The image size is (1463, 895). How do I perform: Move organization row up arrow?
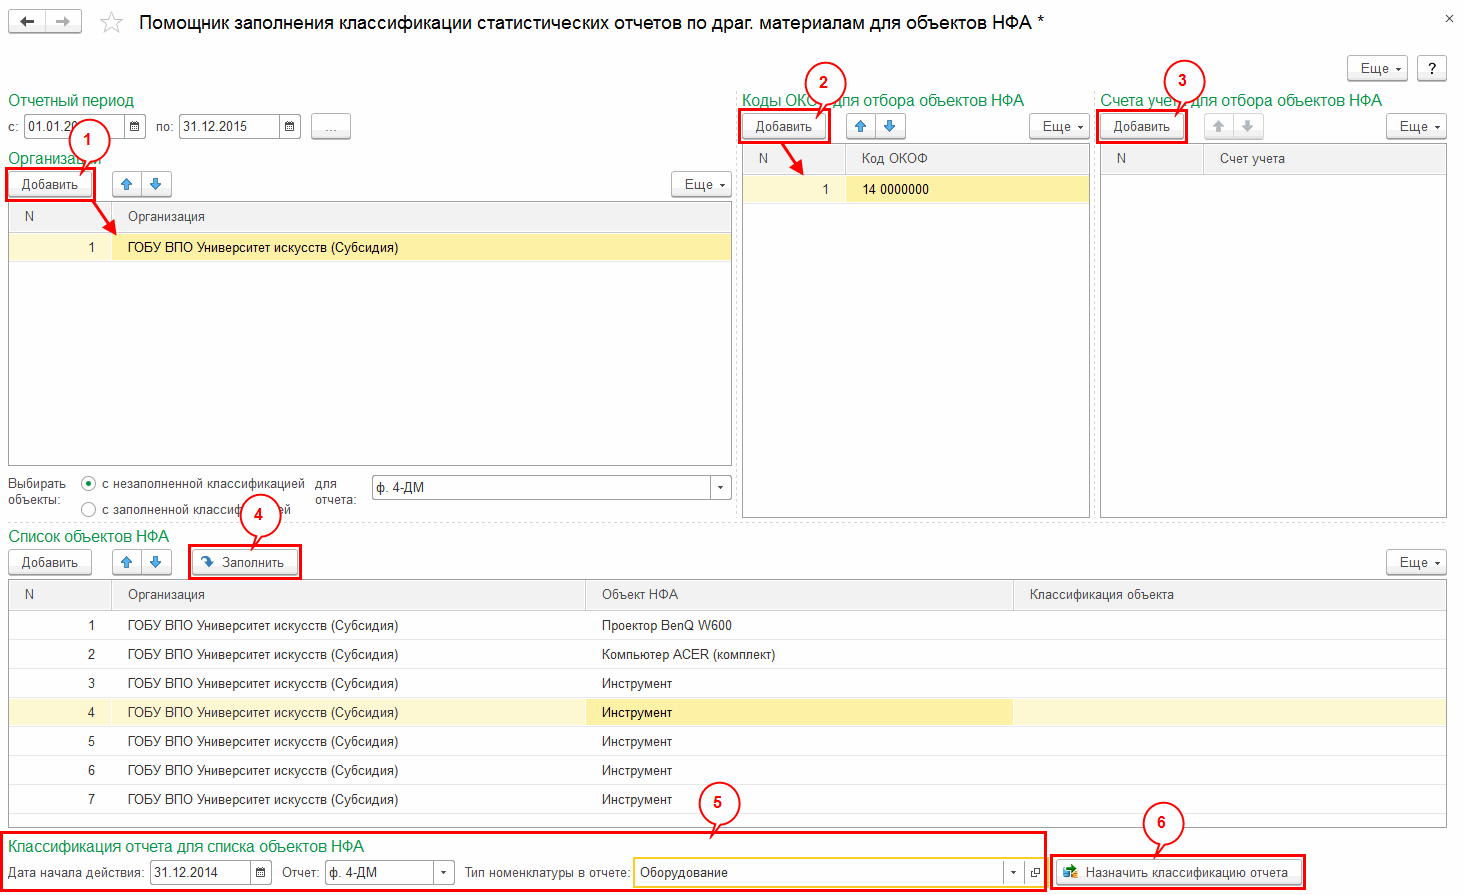pyautogui.click(x=126, y=184)
